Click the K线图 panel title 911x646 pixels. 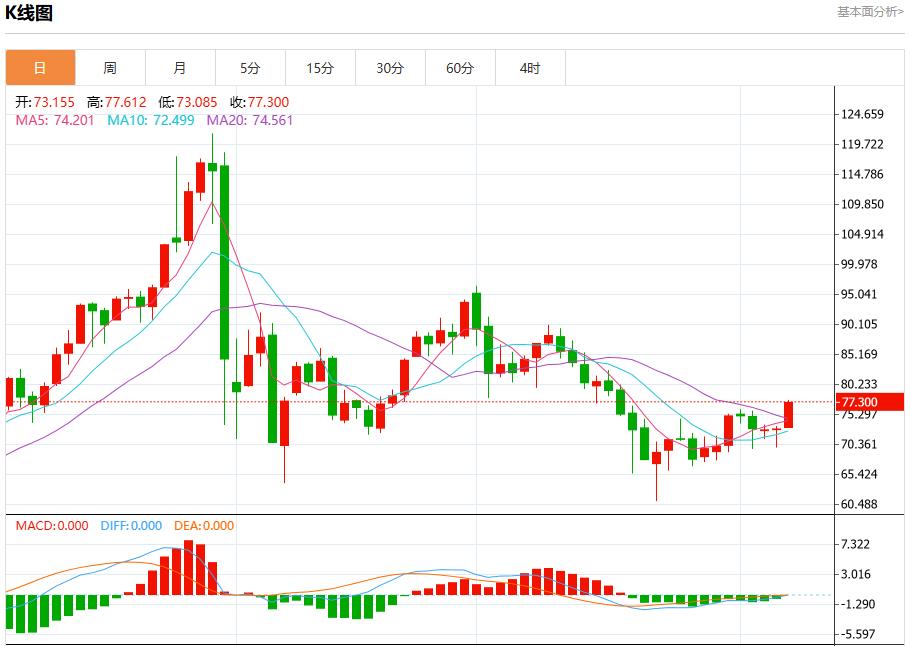pyautogui.click(x=29, y=13)
